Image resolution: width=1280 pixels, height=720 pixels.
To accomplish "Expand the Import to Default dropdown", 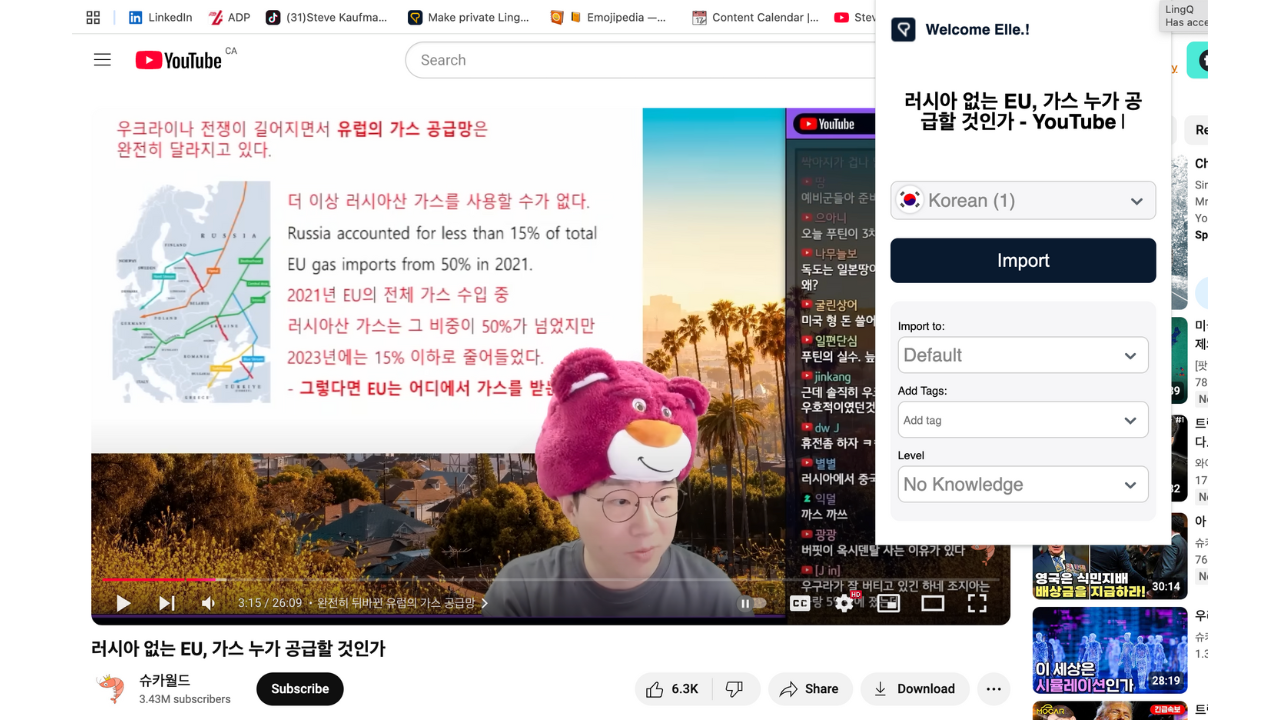I will pos(1023,355).
